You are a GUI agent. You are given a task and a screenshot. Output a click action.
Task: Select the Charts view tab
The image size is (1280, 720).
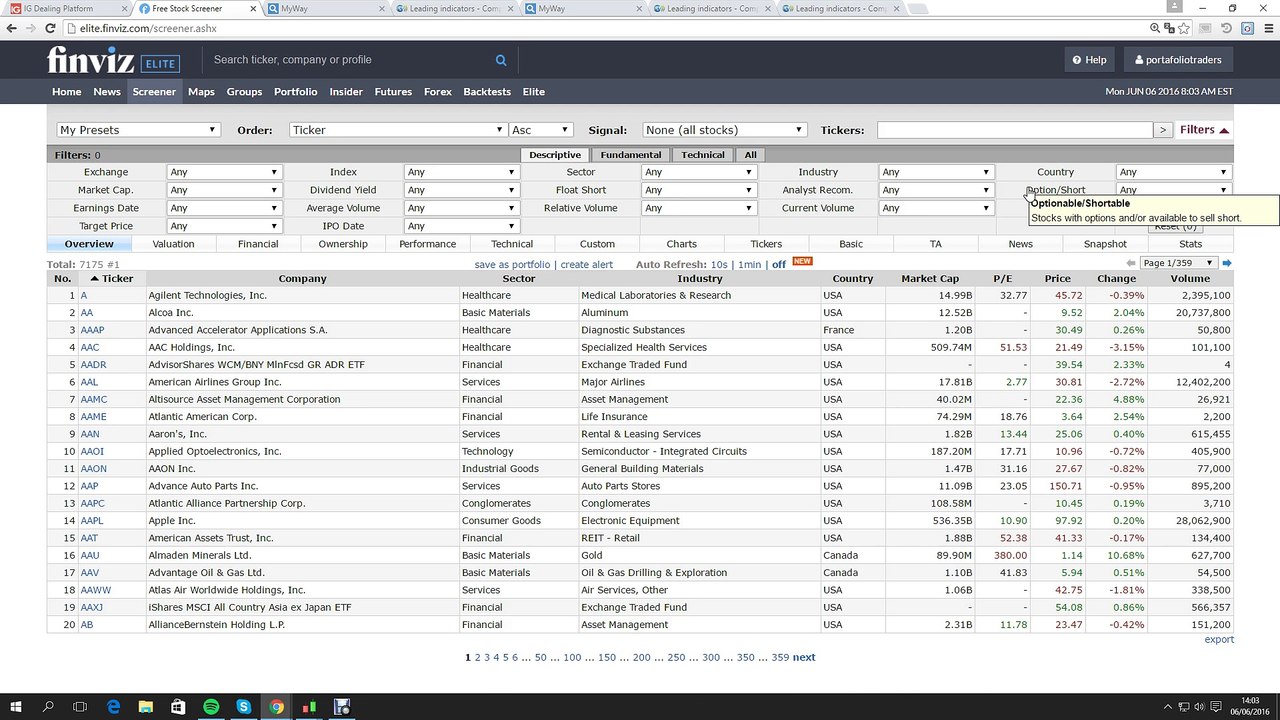[682, 244]
